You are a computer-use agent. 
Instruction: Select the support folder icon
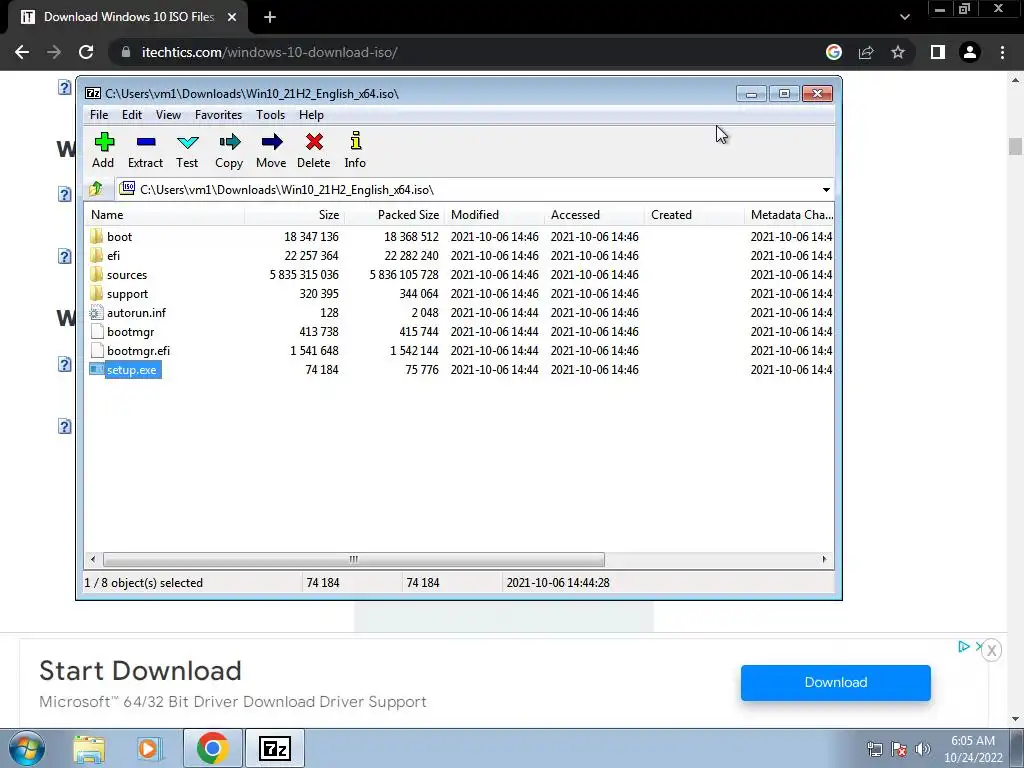tap(97, 293)
